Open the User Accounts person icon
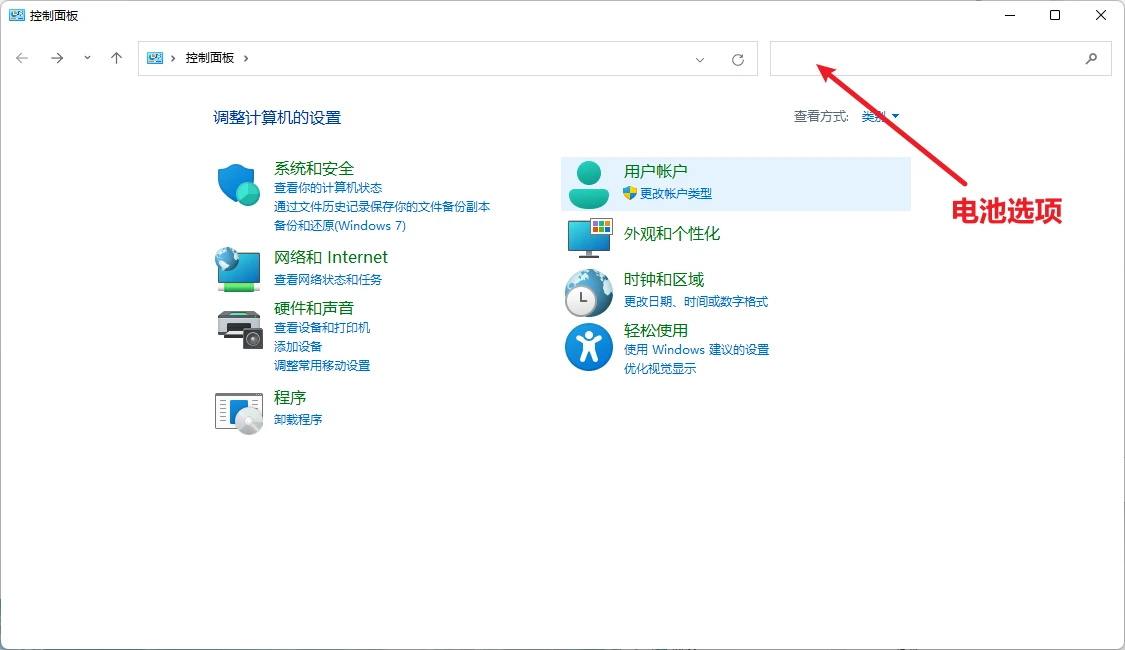The width and height of the screenshot is (1125, 650). pos(588,184)
